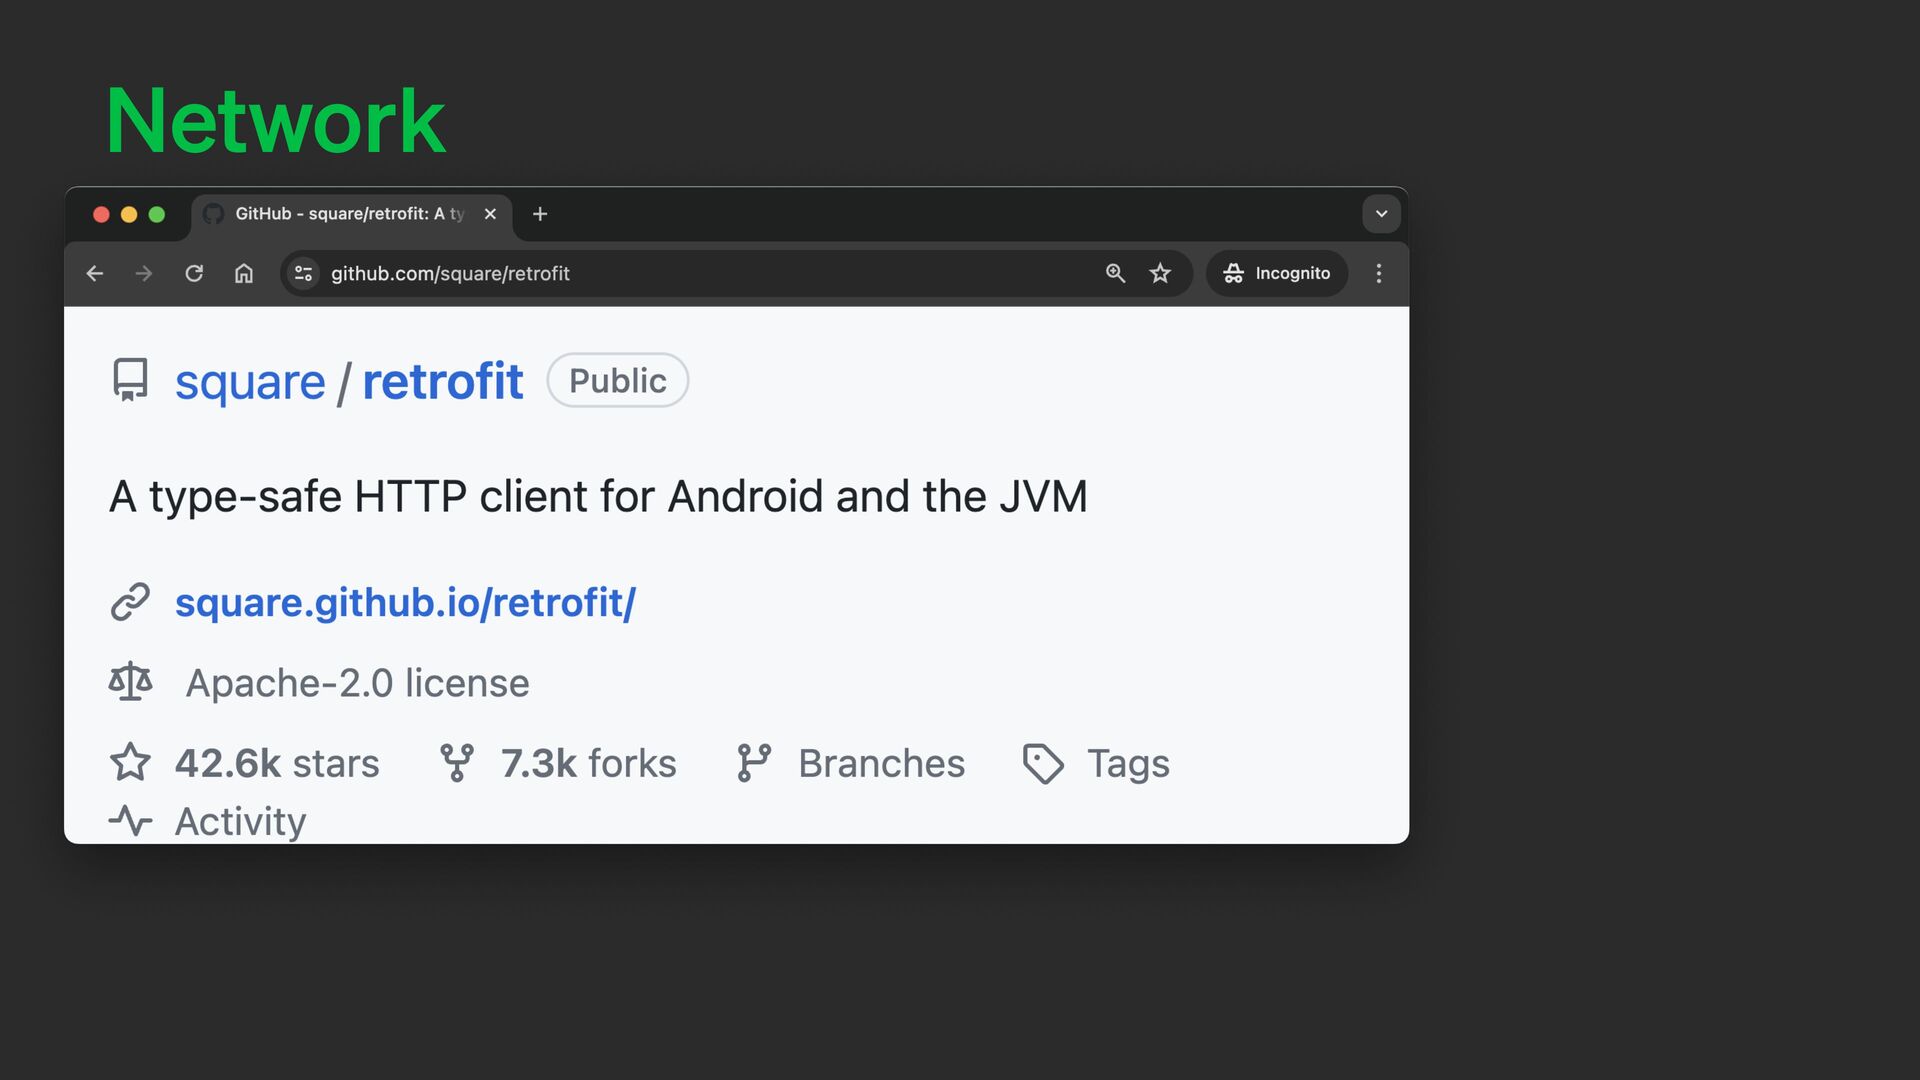View the Apache-2.0 license
Image resolution: width=1920 pixels, height=1080 pixels.
(357, 683)
